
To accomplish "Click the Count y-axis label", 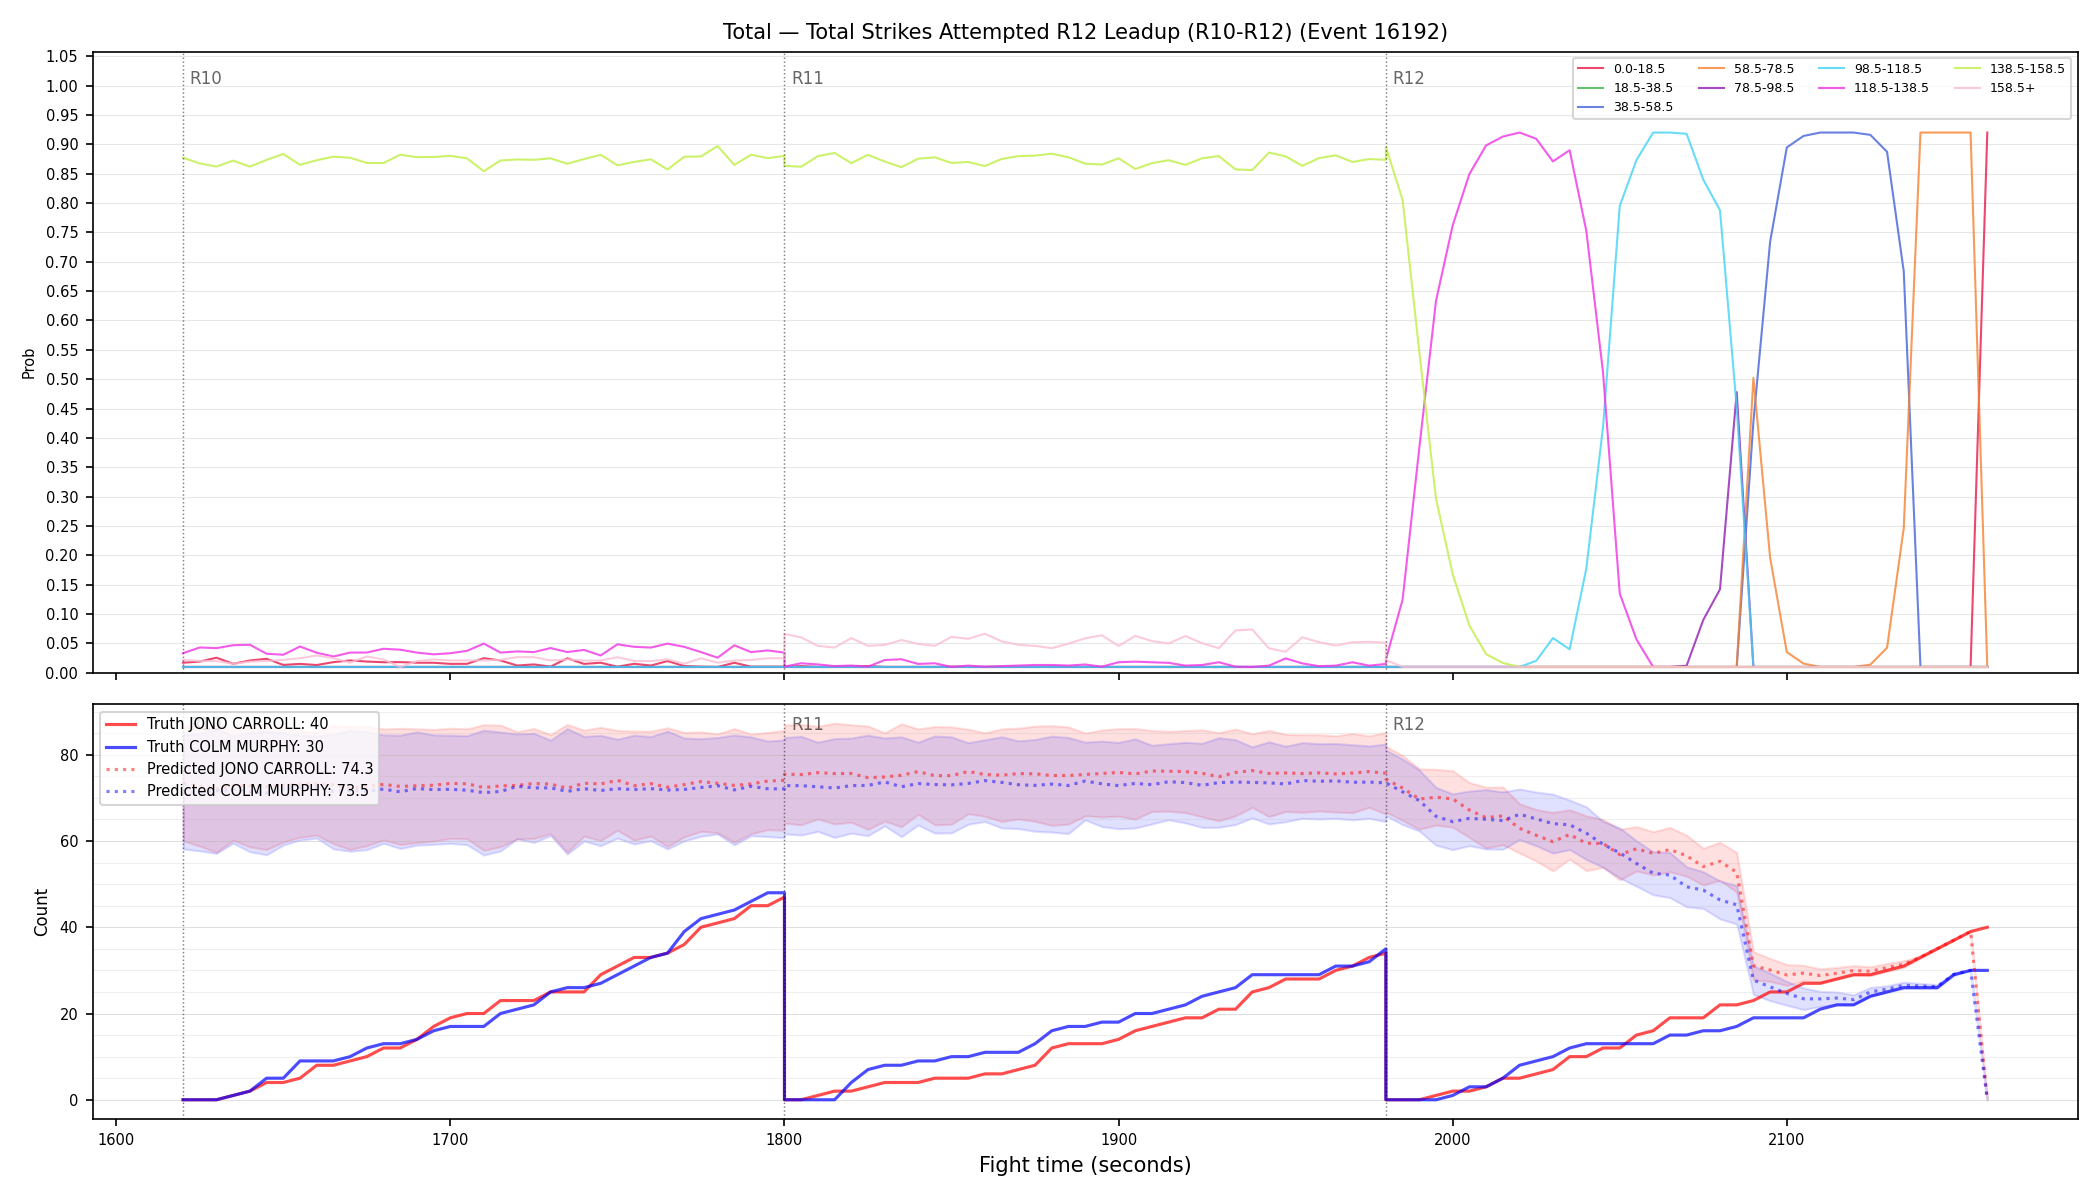I will coord(41,912).
